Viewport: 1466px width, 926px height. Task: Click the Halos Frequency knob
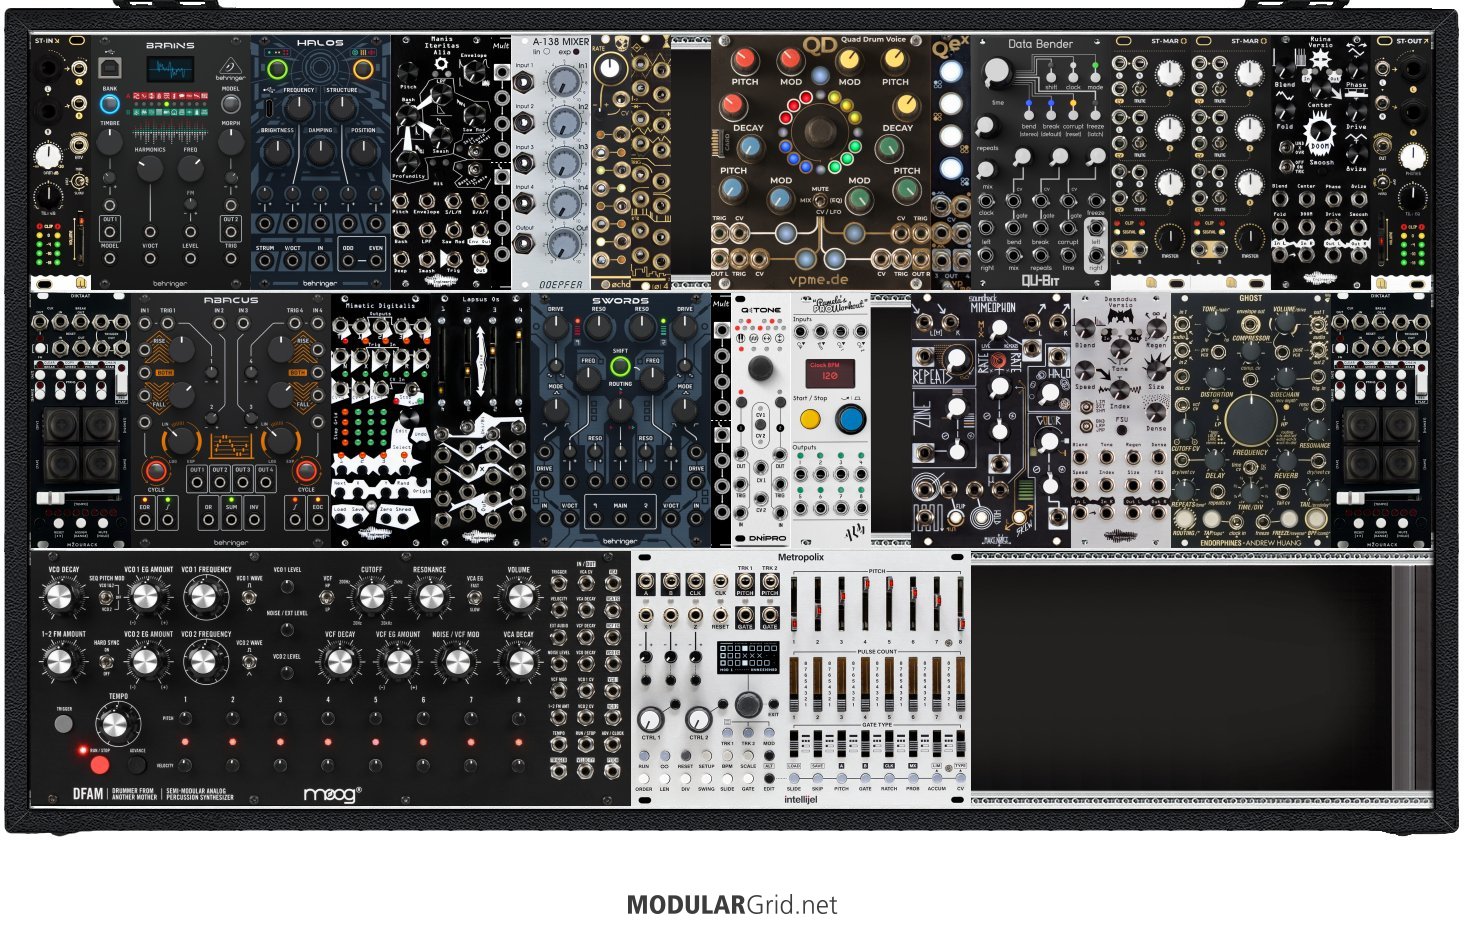(x=299, y=109)
